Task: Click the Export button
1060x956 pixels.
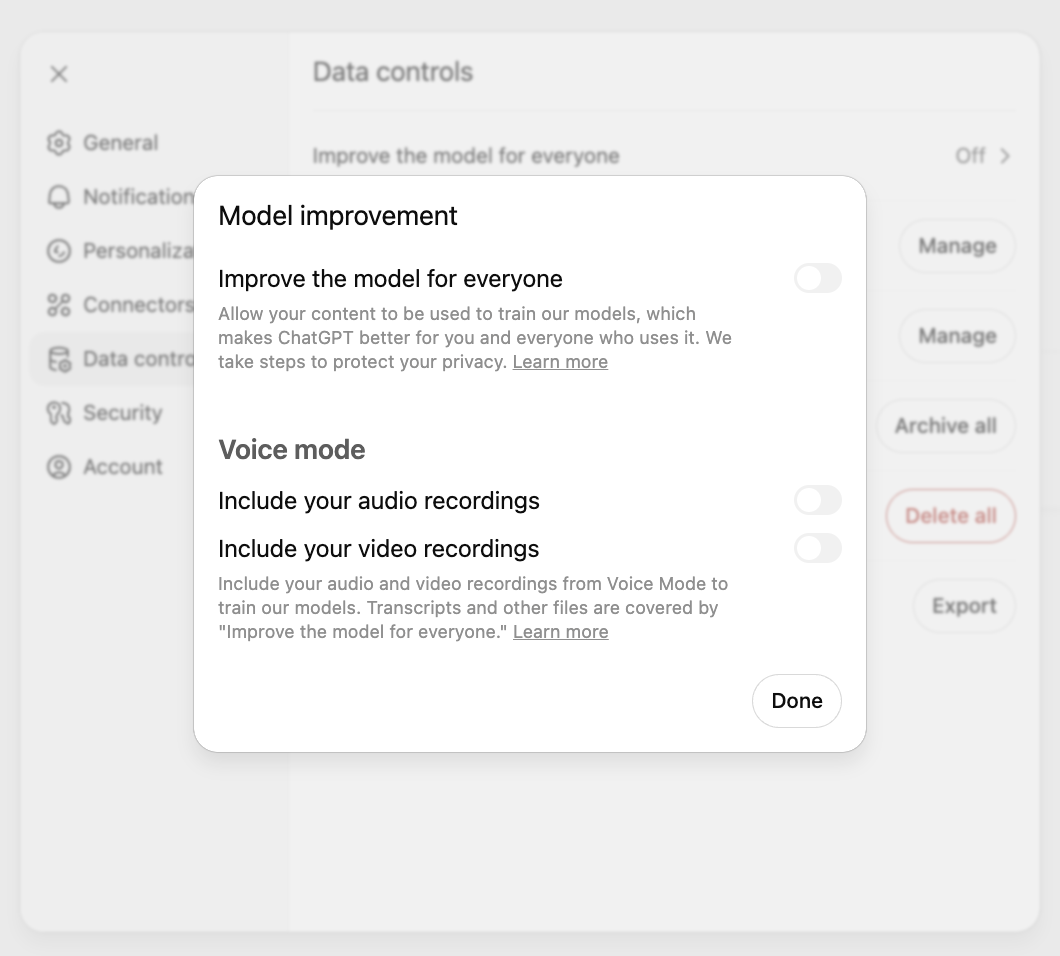Action: coord(964,606)
